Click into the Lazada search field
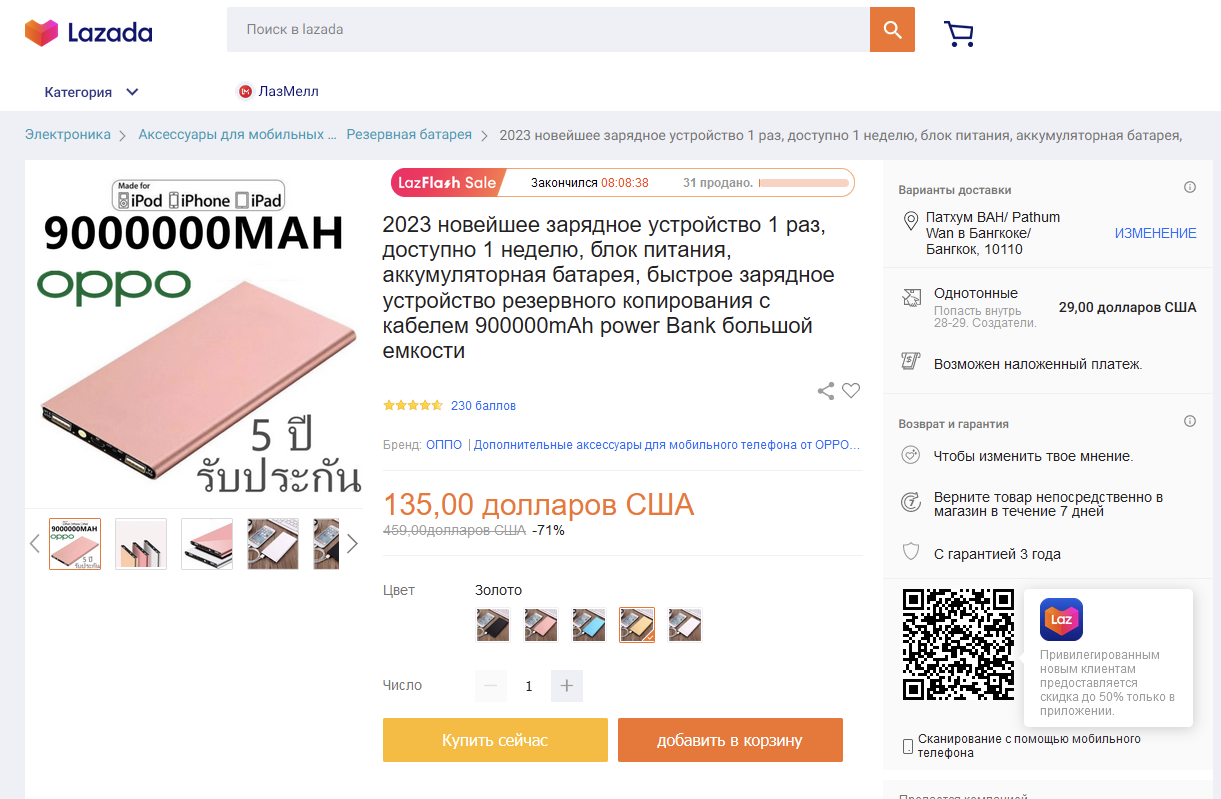The height and width of the screenshot is (799, 1221). click(548, 30)
